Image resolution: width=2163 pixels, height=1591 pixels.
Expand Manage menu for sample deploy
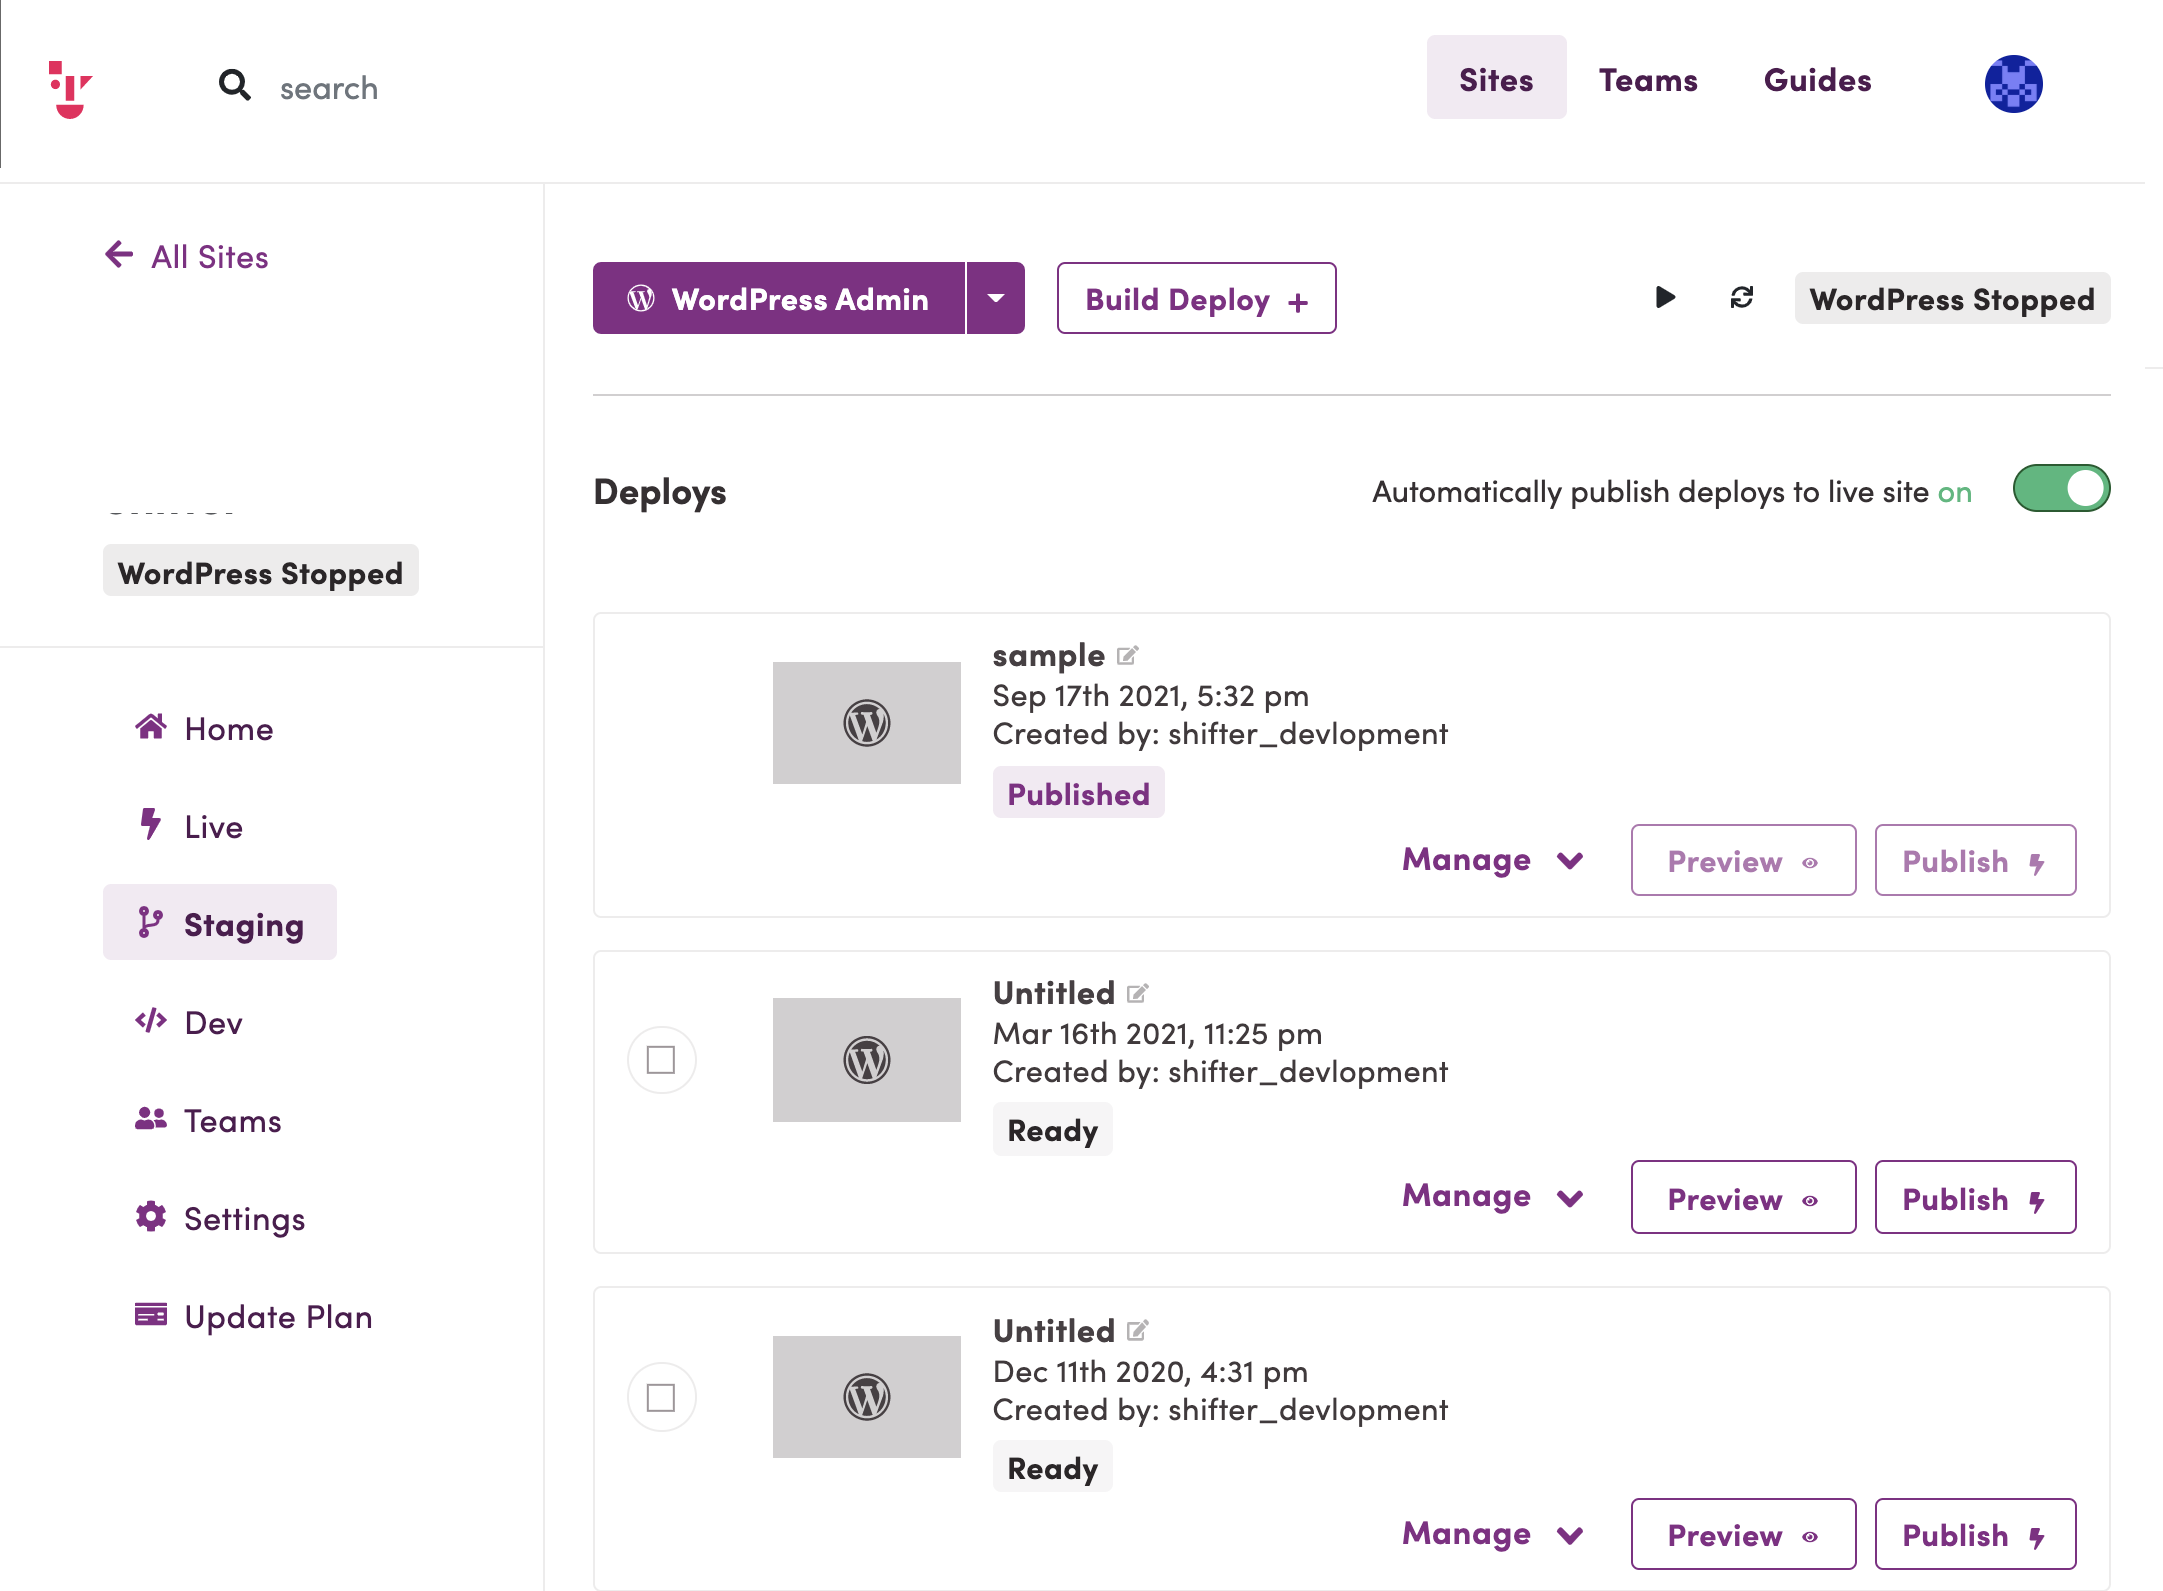tap(1493, 860)
